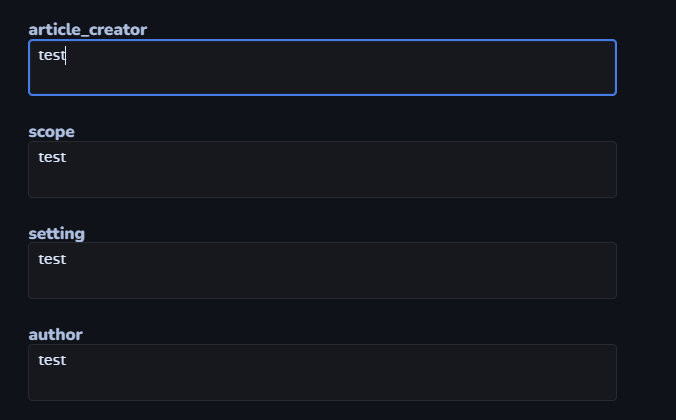Focus the scope text field
The width and height of the screenshot is (676, 420).
click(322, 169)
